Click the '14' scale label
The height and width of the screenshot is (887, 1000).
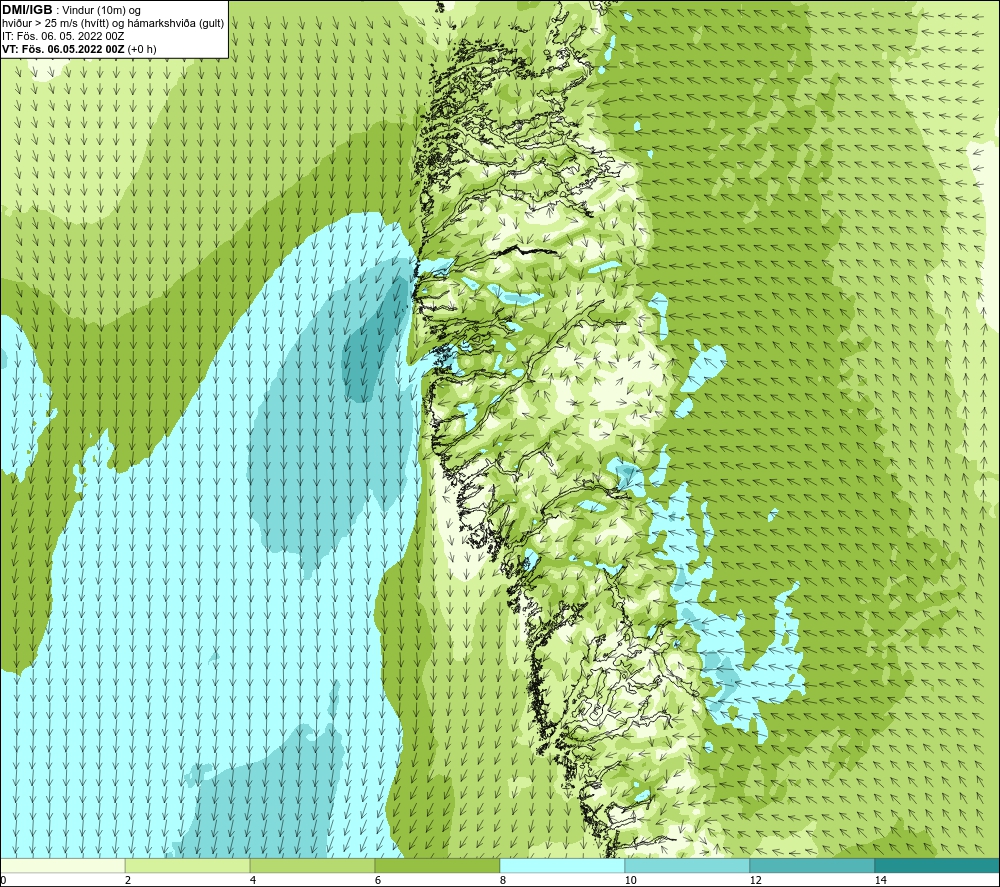(880, 880)
